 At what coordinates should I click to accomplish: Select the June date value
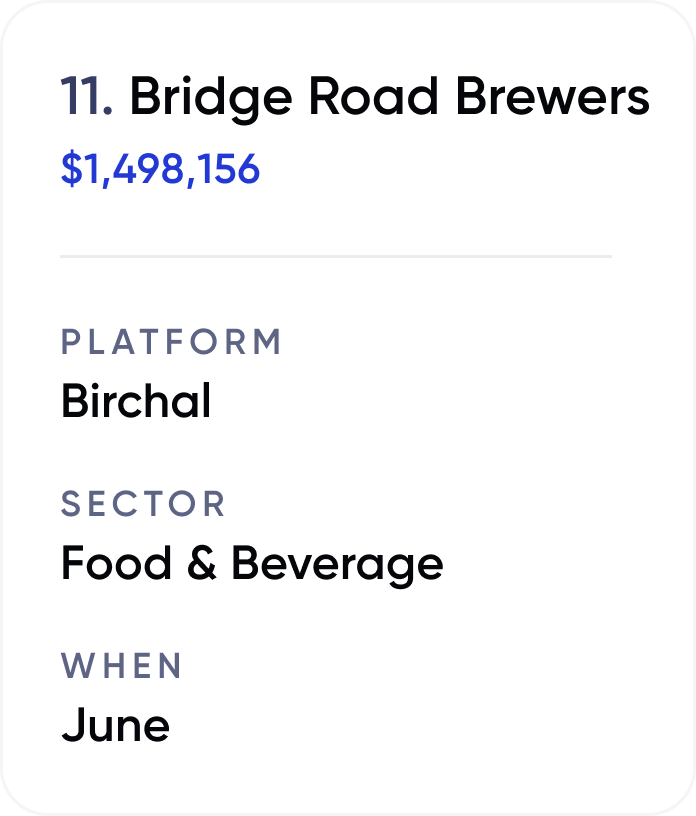(x=116, y=724)
